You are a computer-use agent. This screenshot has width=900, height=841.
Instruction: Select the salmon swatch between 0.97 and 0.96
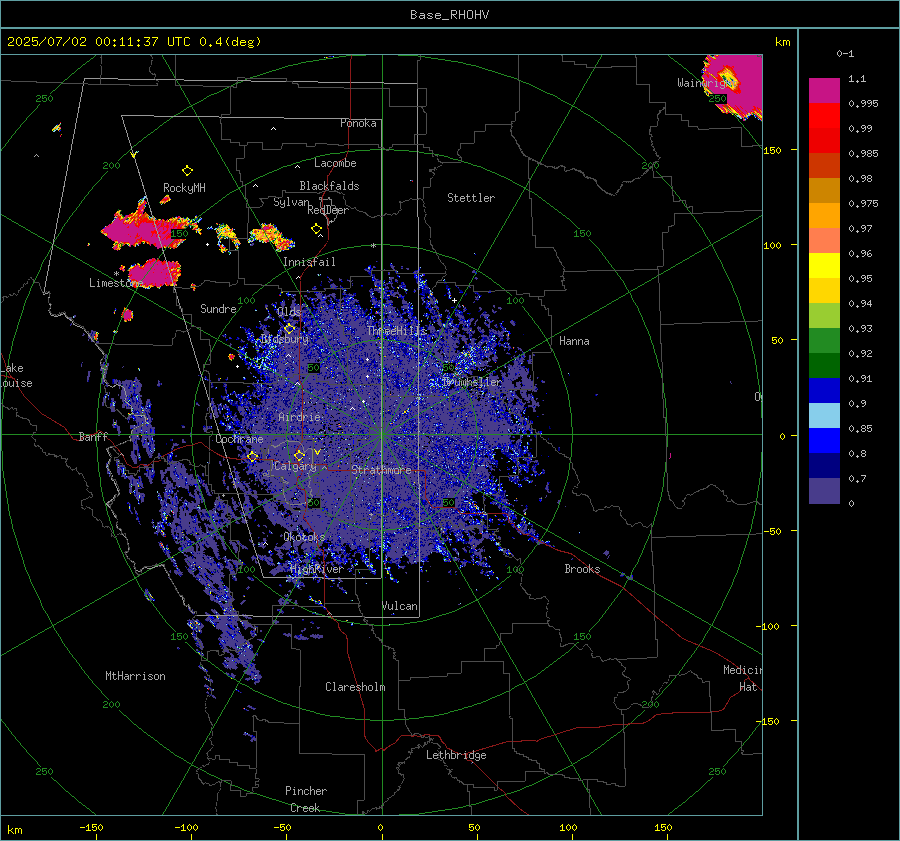[x=824, y=241]
